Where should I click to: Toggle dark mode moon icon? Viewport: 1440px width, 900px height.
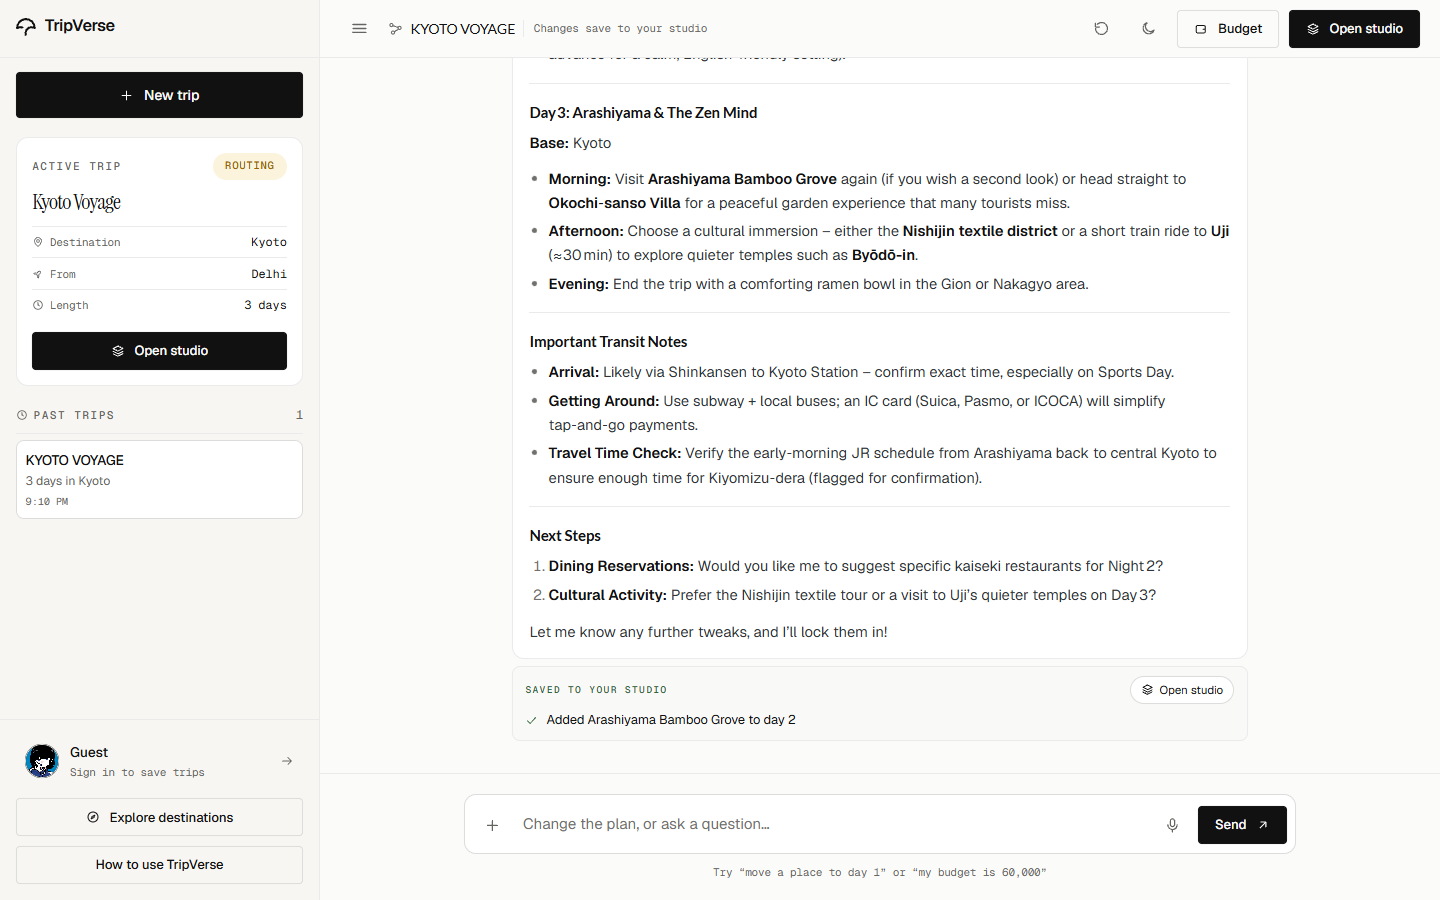[x=1148, y=29]
